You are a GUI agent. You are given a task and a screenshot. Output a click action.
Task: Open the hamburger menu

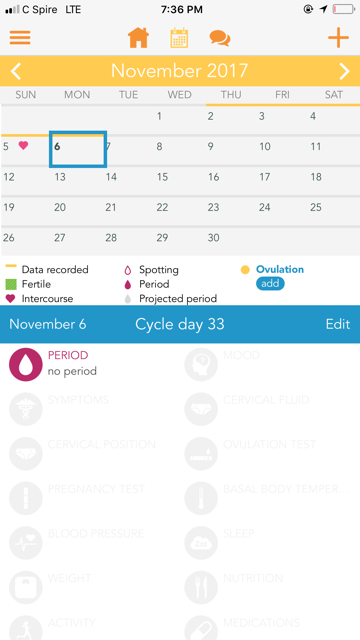coord(20,38)
